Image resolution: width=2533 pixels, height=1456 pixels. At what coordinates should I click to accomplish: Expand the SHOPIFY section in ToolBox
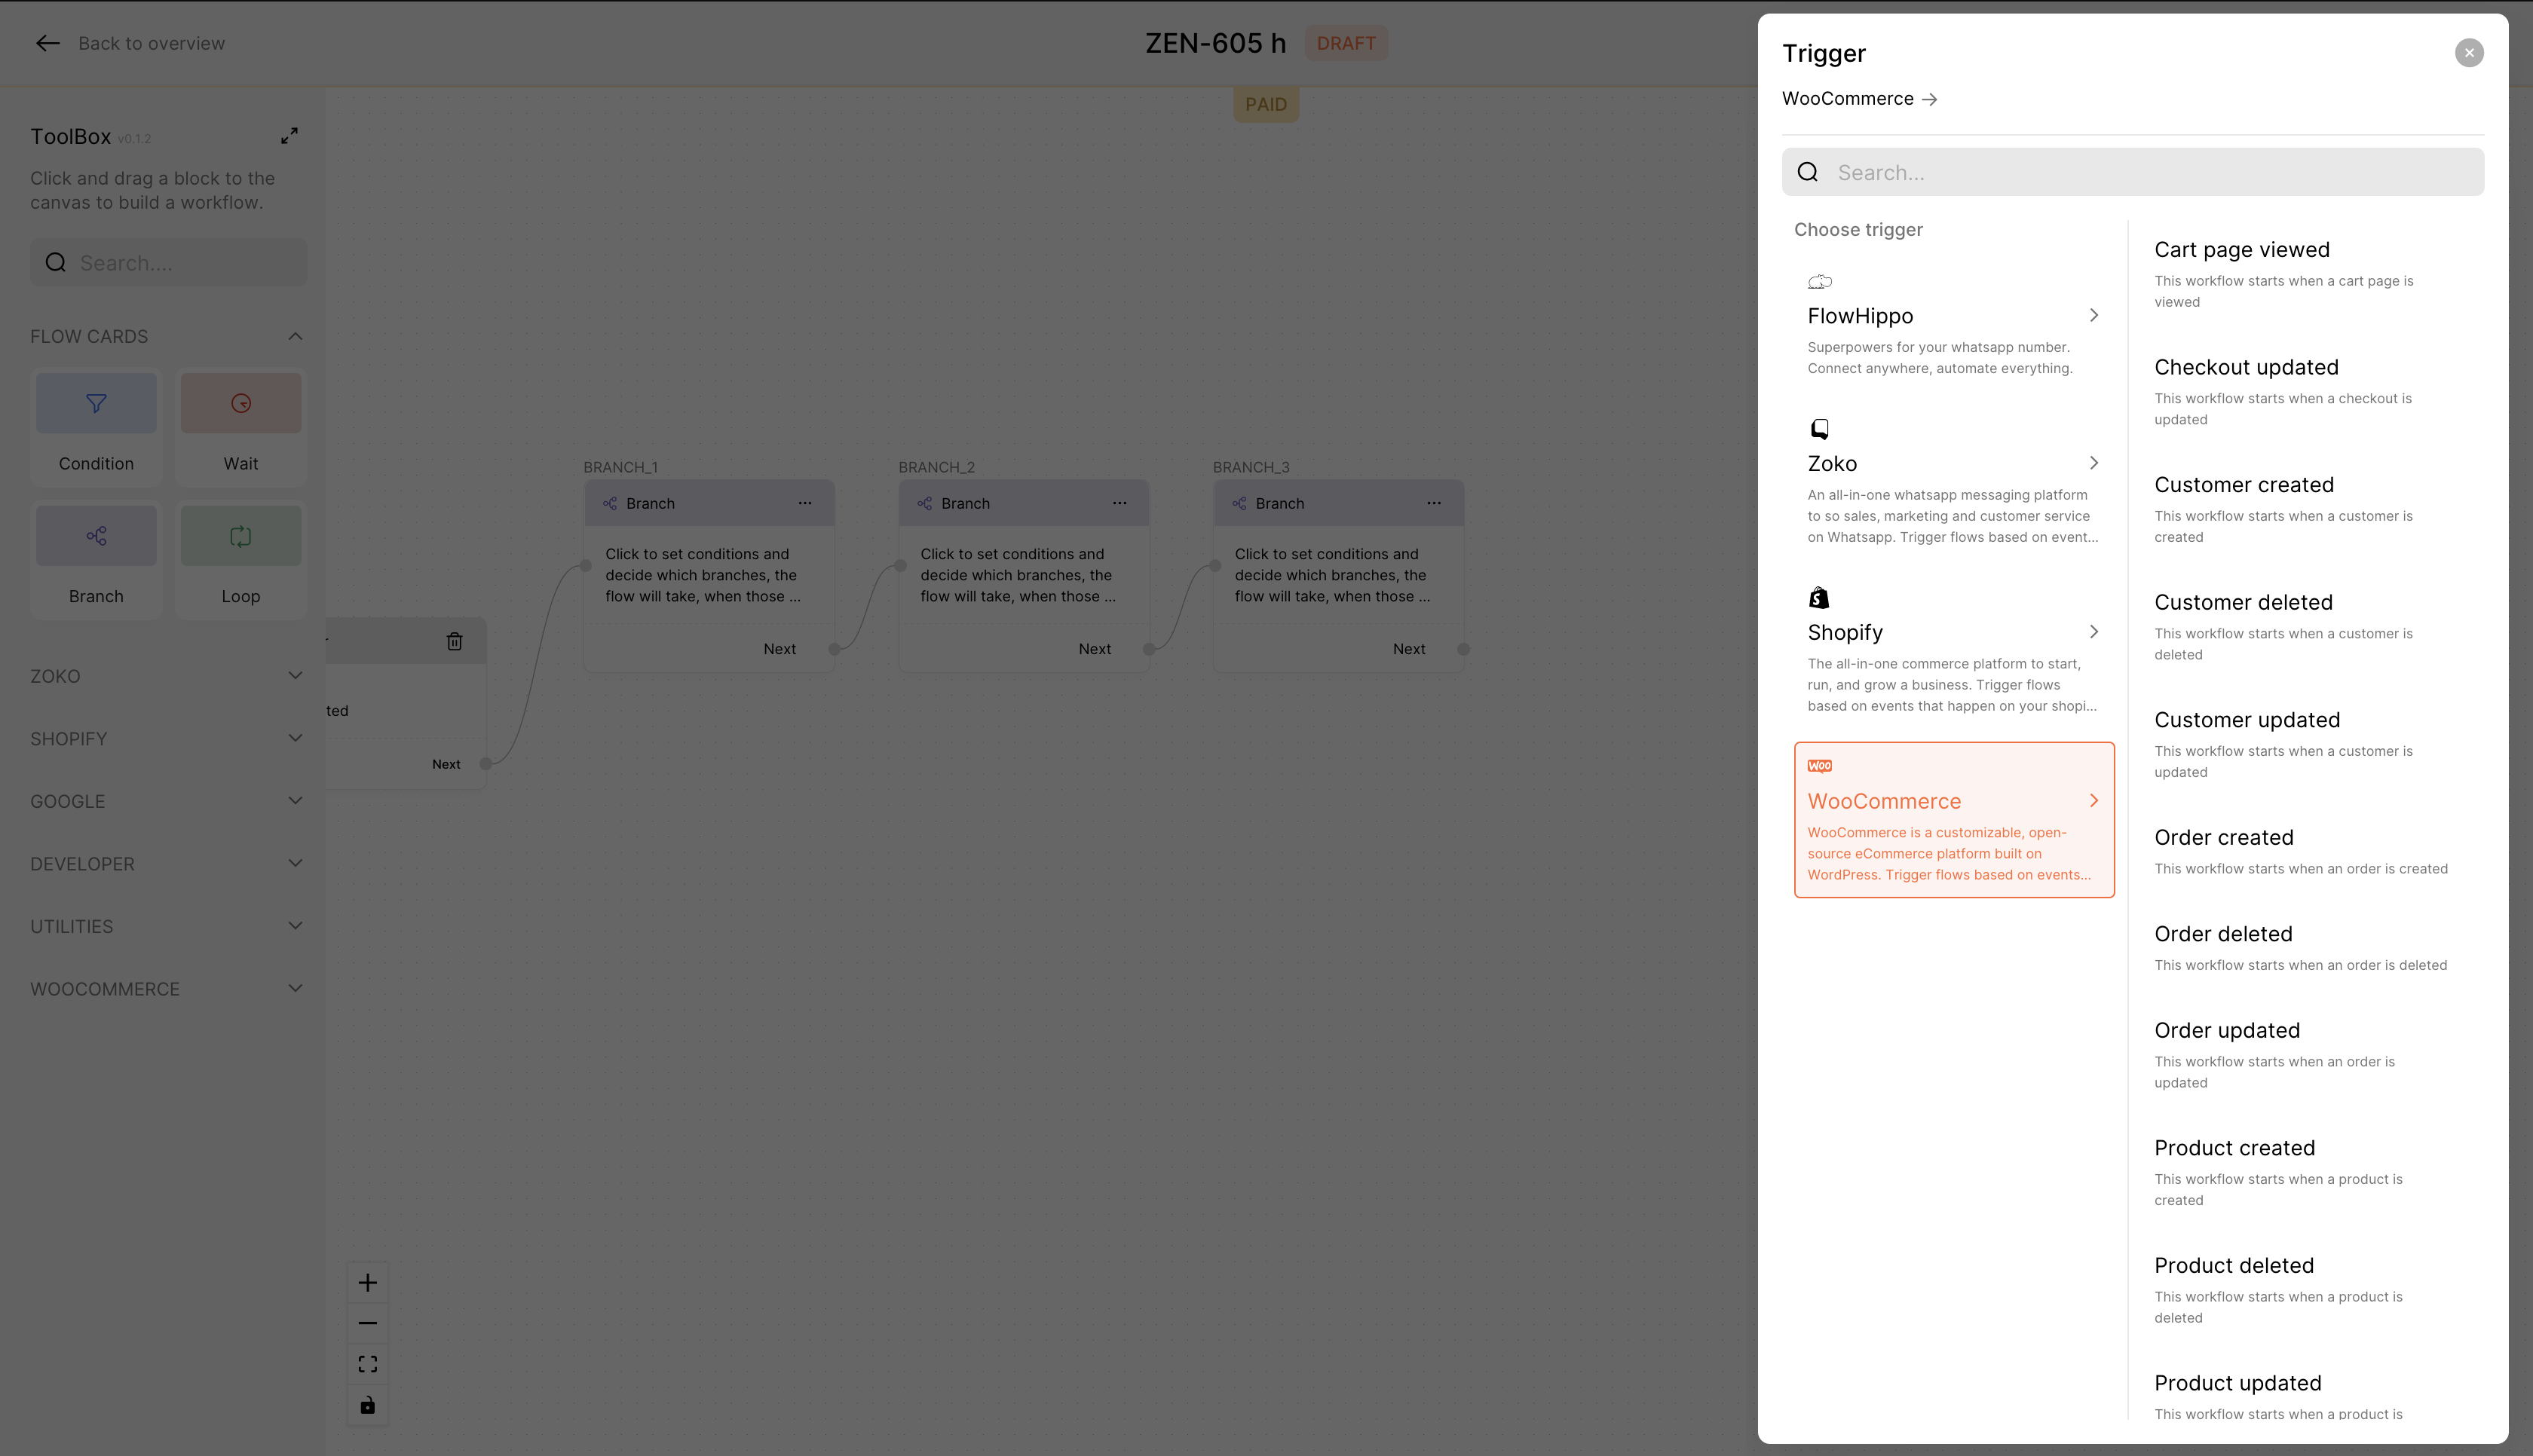(295, 738)
